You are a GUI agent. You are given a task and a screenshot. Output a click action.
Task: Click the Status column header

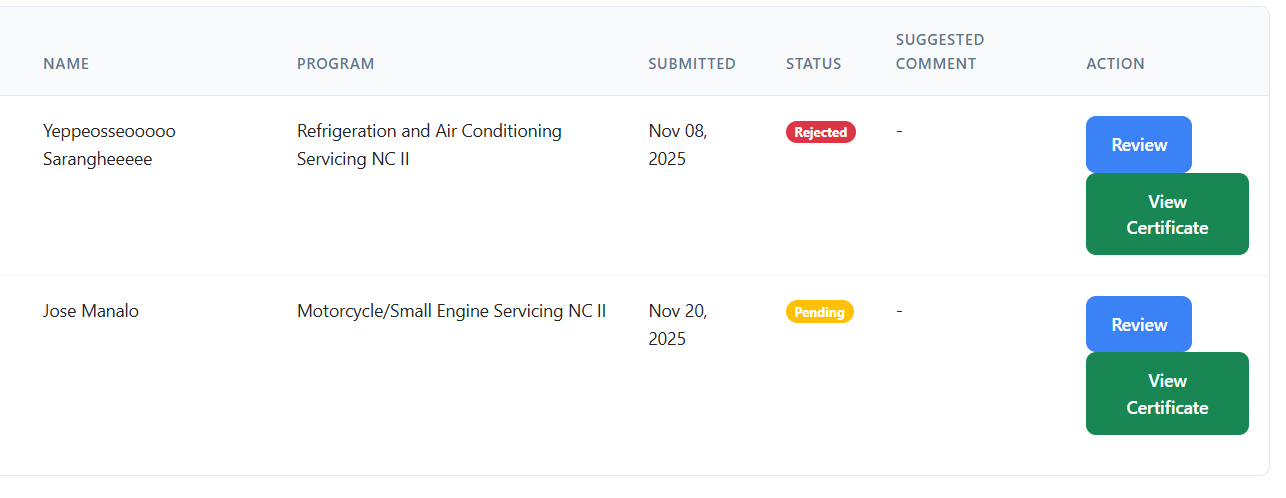[x=813, y=64]
